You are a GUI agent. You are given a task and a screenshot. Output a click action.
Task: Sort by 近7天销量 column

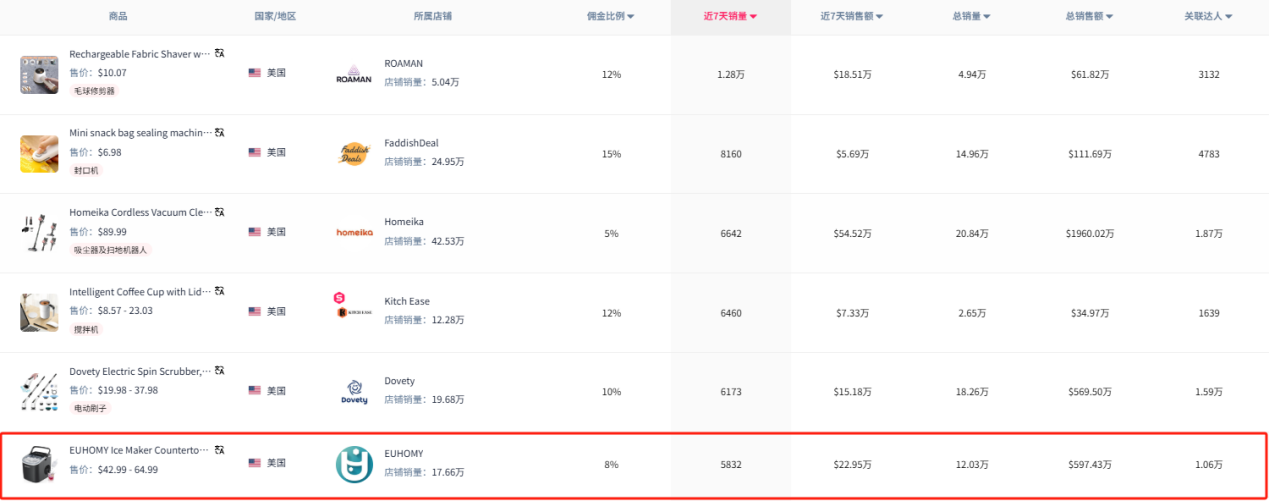pyautogui.click(x=730, y=17)
